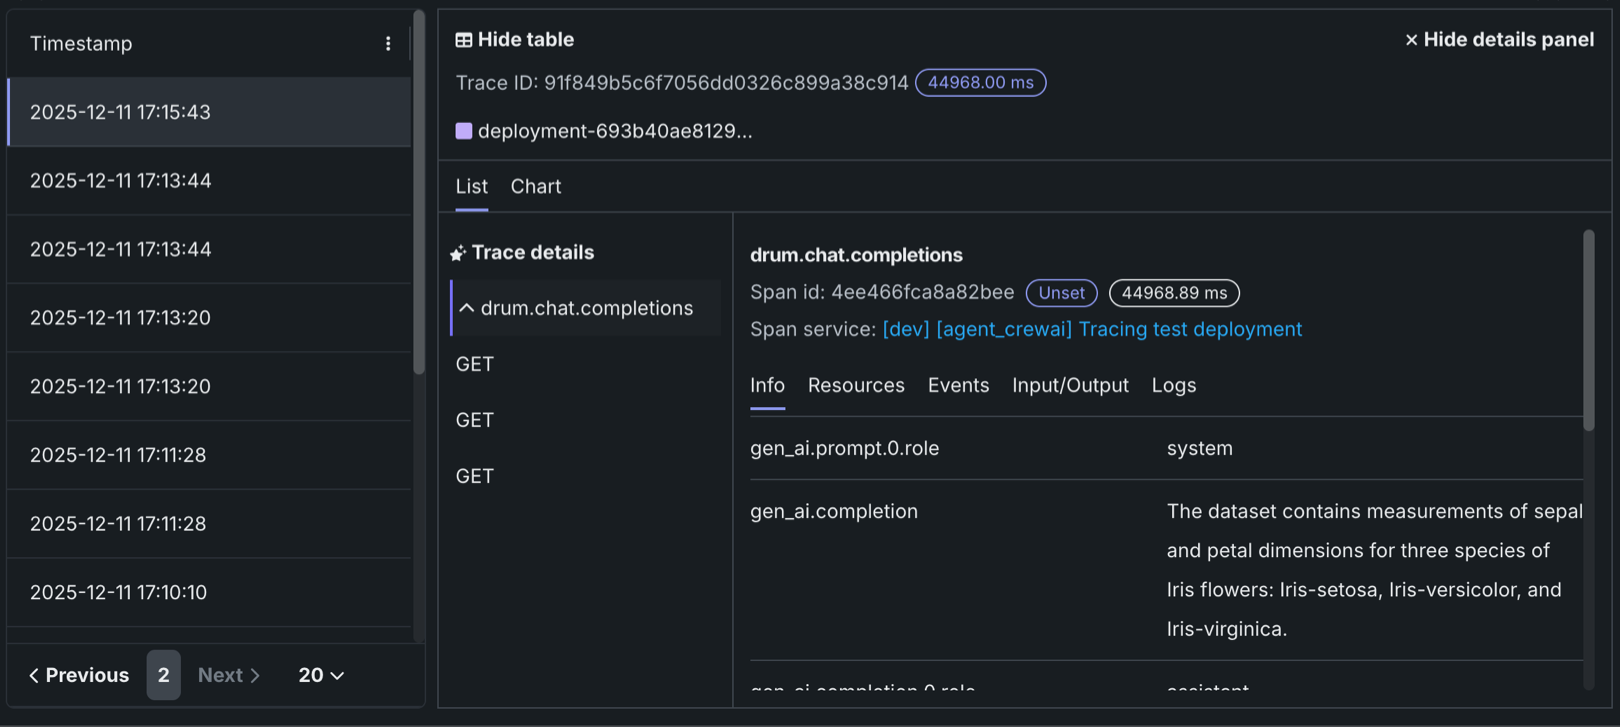Image resolution: width=1620 pixels, height=727 pixels.
Task: Switch to the Chart tab
Action: 536,187
